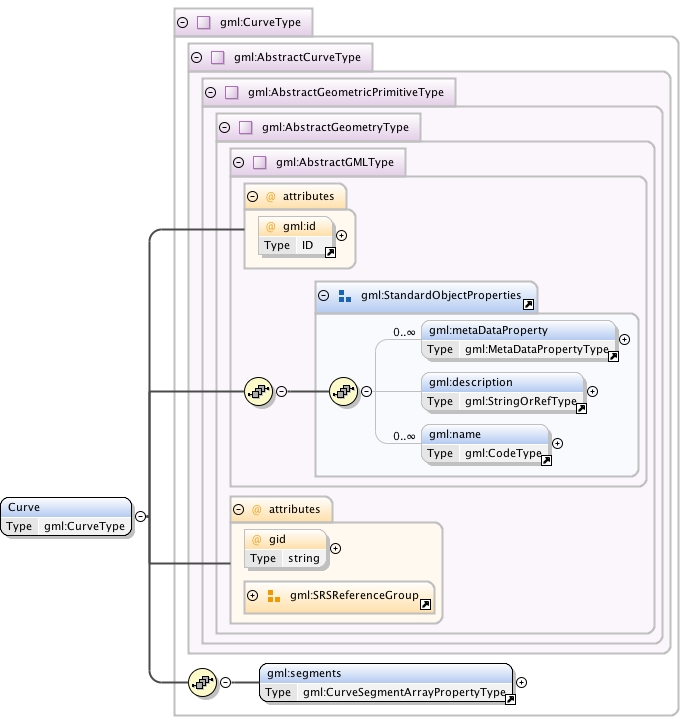The width and height of the screenshot is (680, 717).
Task: Select the gml:id attribute box
Action: pyautogui.click(x=295, y=236)
